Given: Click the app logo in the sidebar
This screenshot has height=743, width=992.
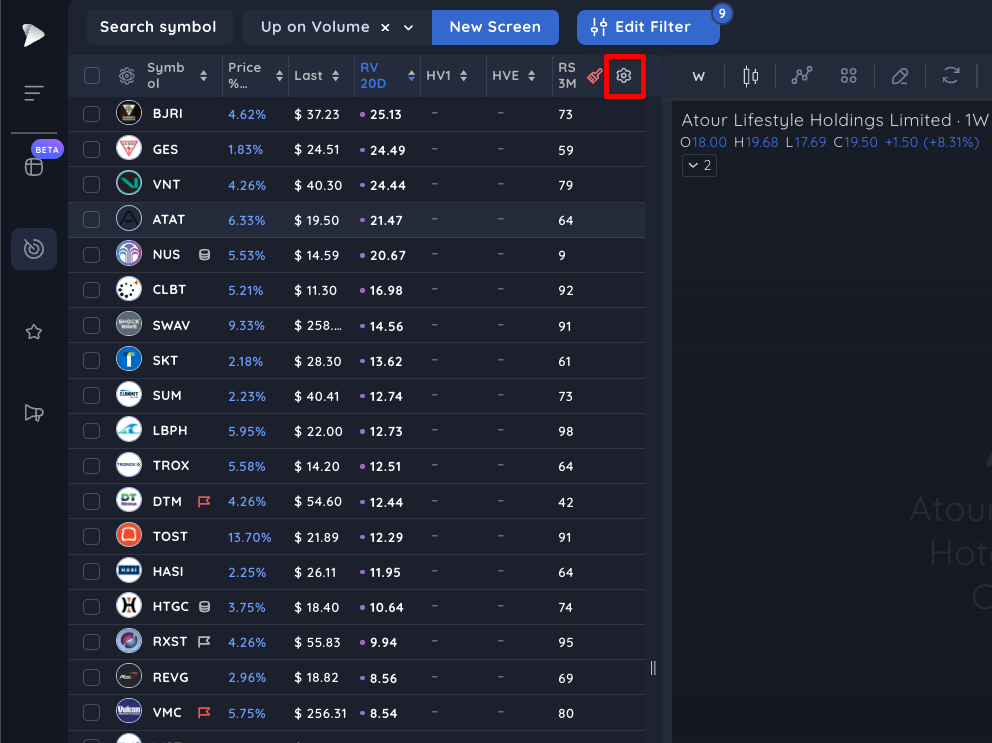Looking at the screenshot, I should 33,34.
